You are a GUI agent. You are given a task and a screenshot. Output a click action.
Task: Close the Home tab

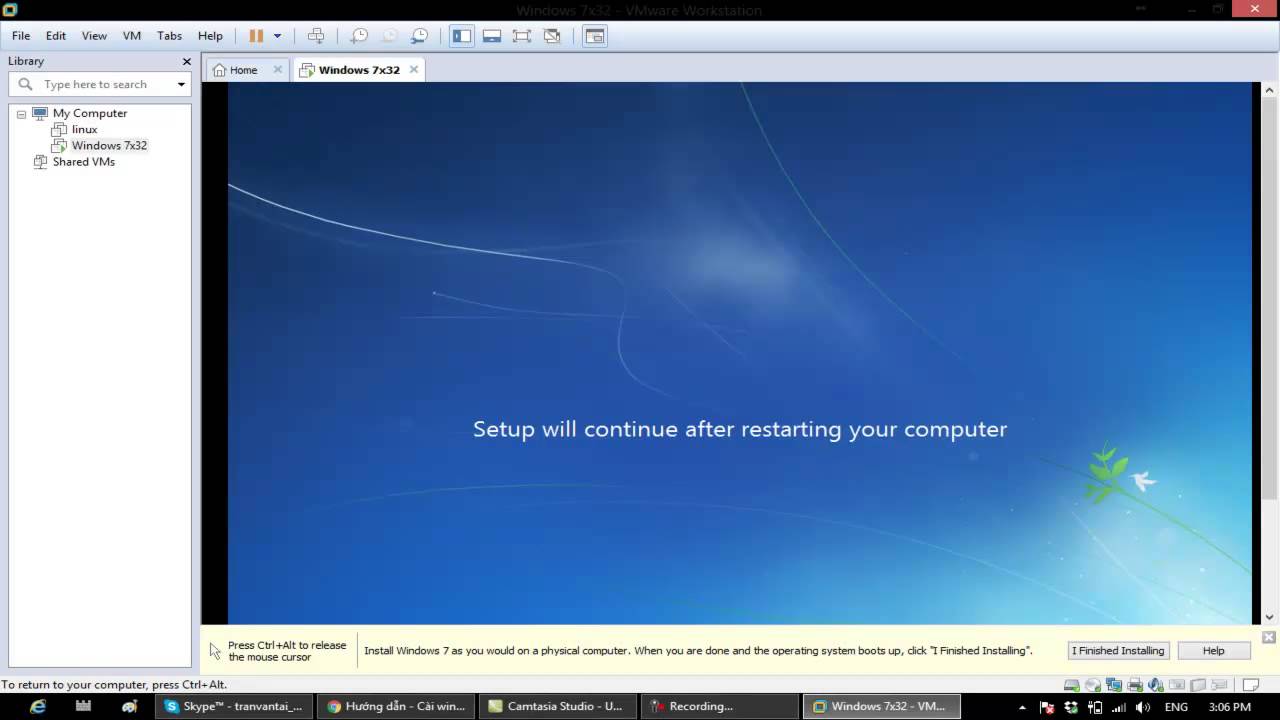pyautogui.click(x=276, y=70)
